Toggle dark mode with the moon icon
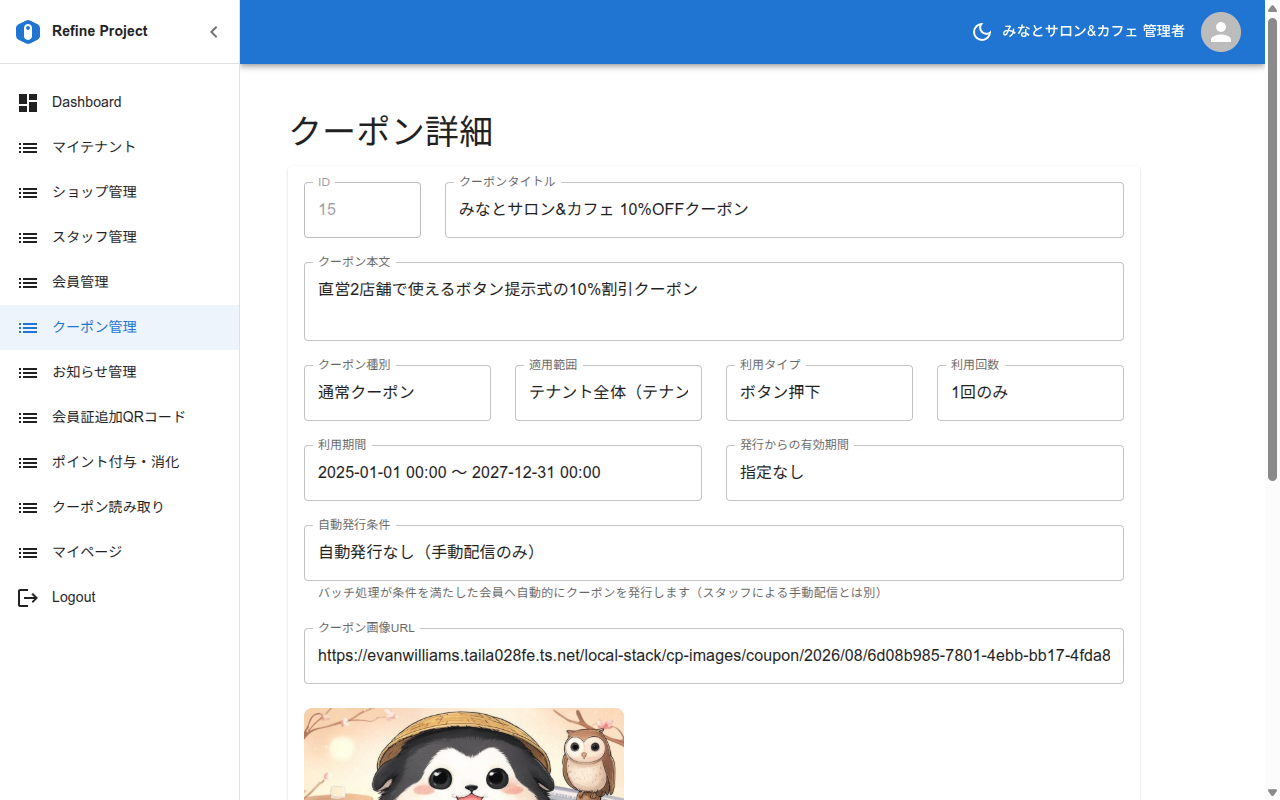The height and width of the screenshot is (800, 1280). pos(982,32)
